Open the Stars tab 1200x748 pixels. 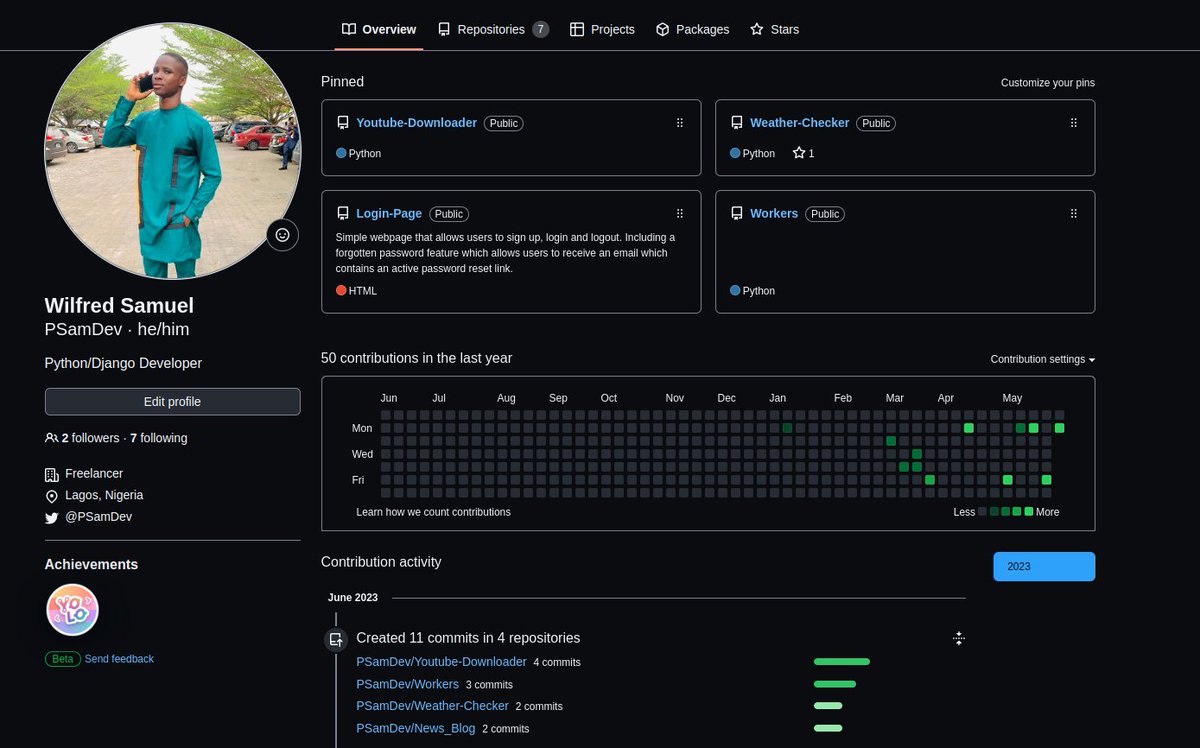(774, 29)
